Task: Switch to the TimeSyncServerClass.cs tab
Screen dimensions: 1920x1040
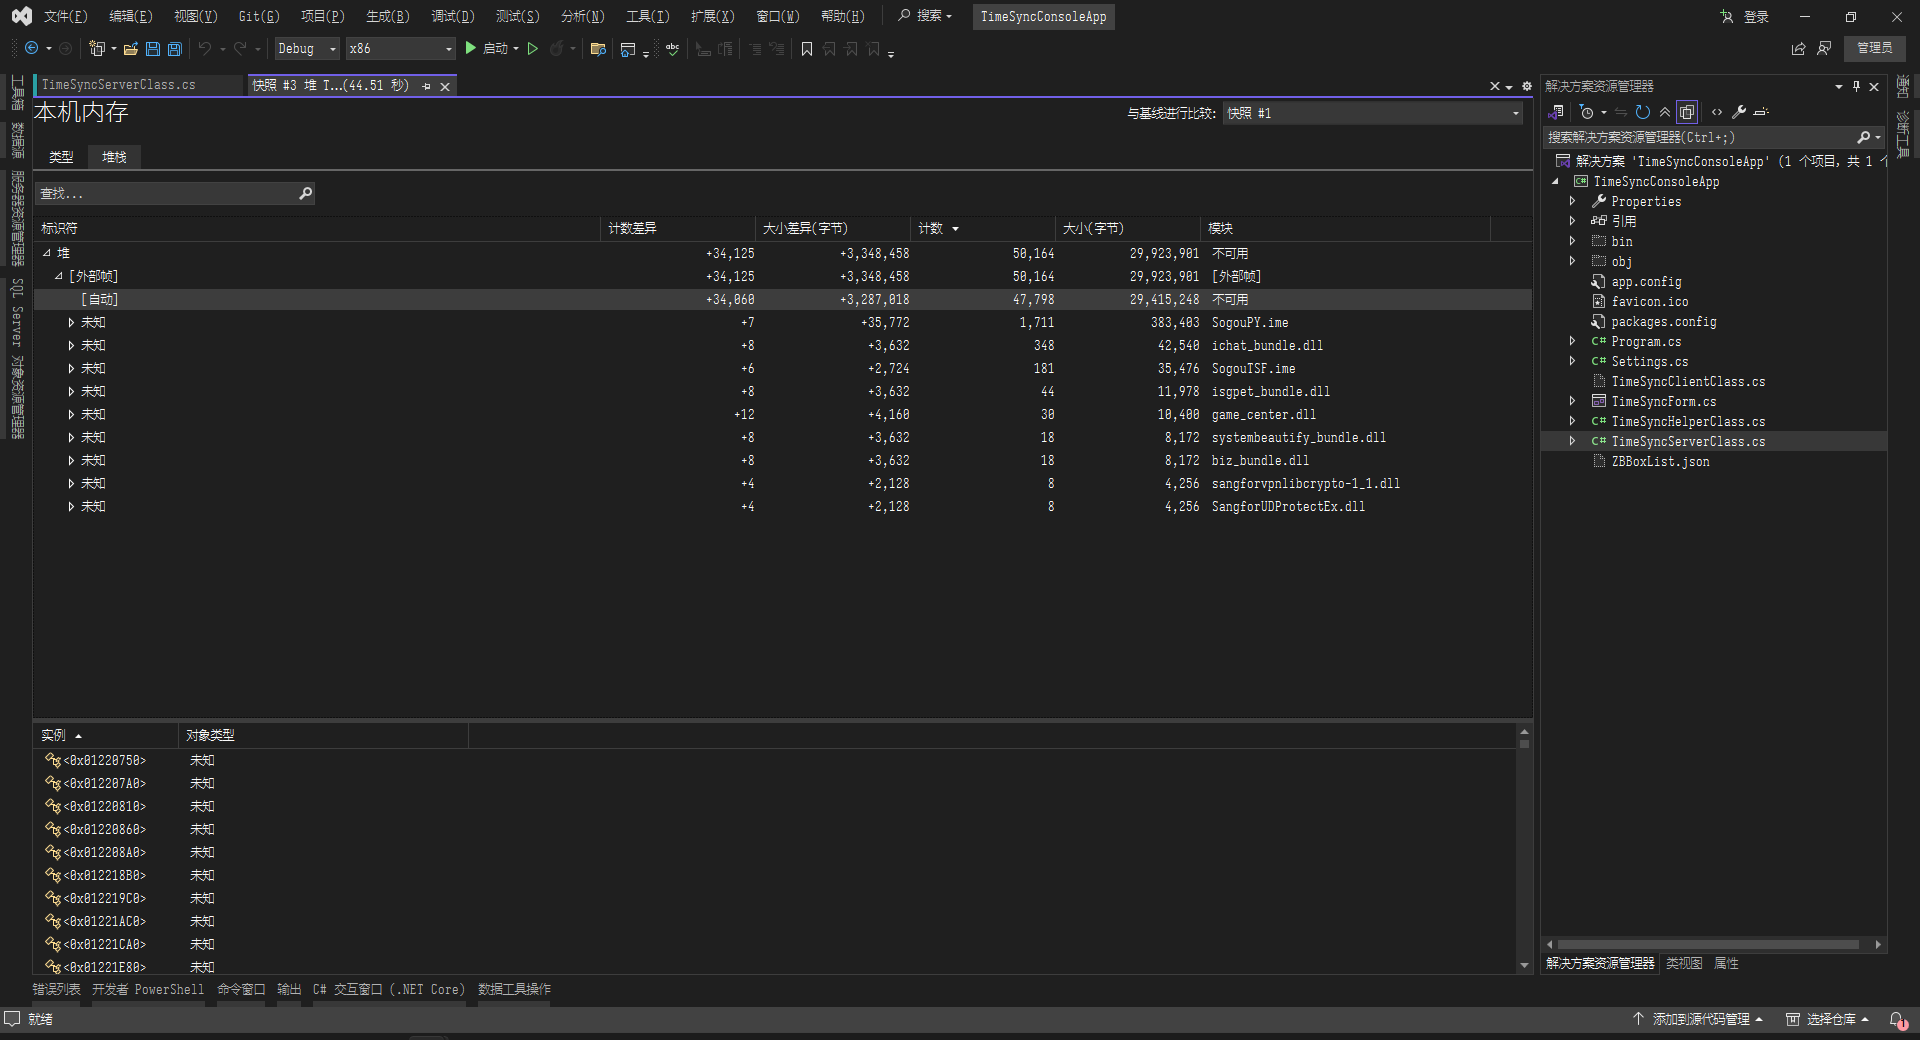Action: 119,85
